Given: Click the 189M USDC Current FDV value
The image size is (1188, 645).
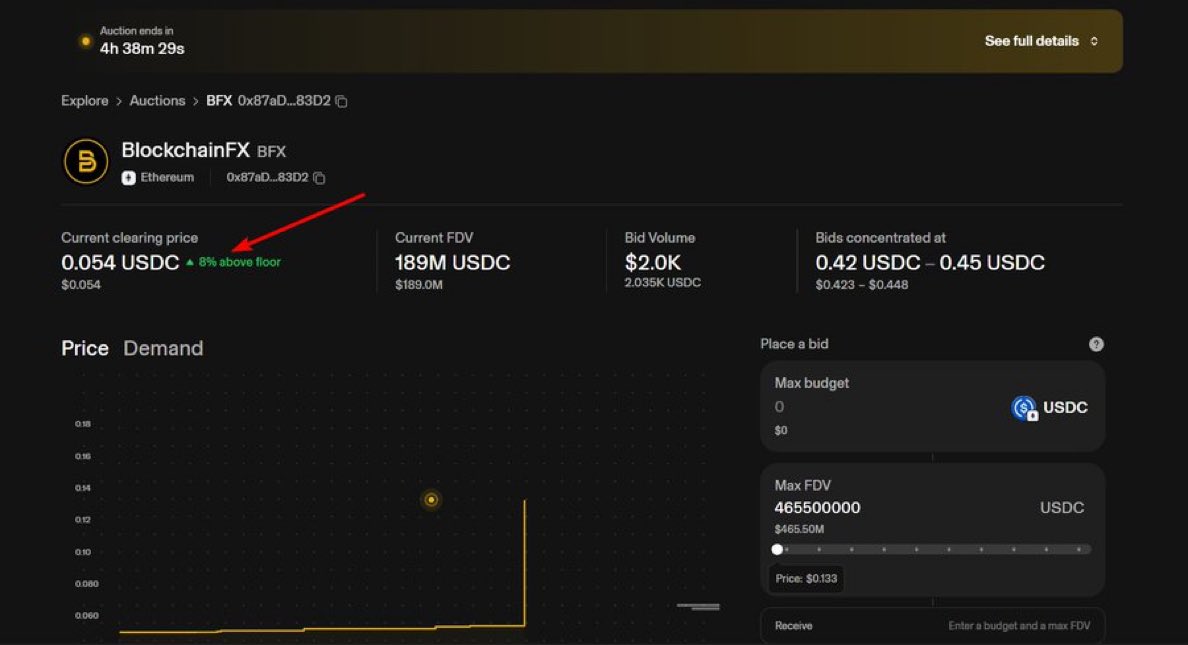Looking at the screenshot, I should tap(452, 263).
